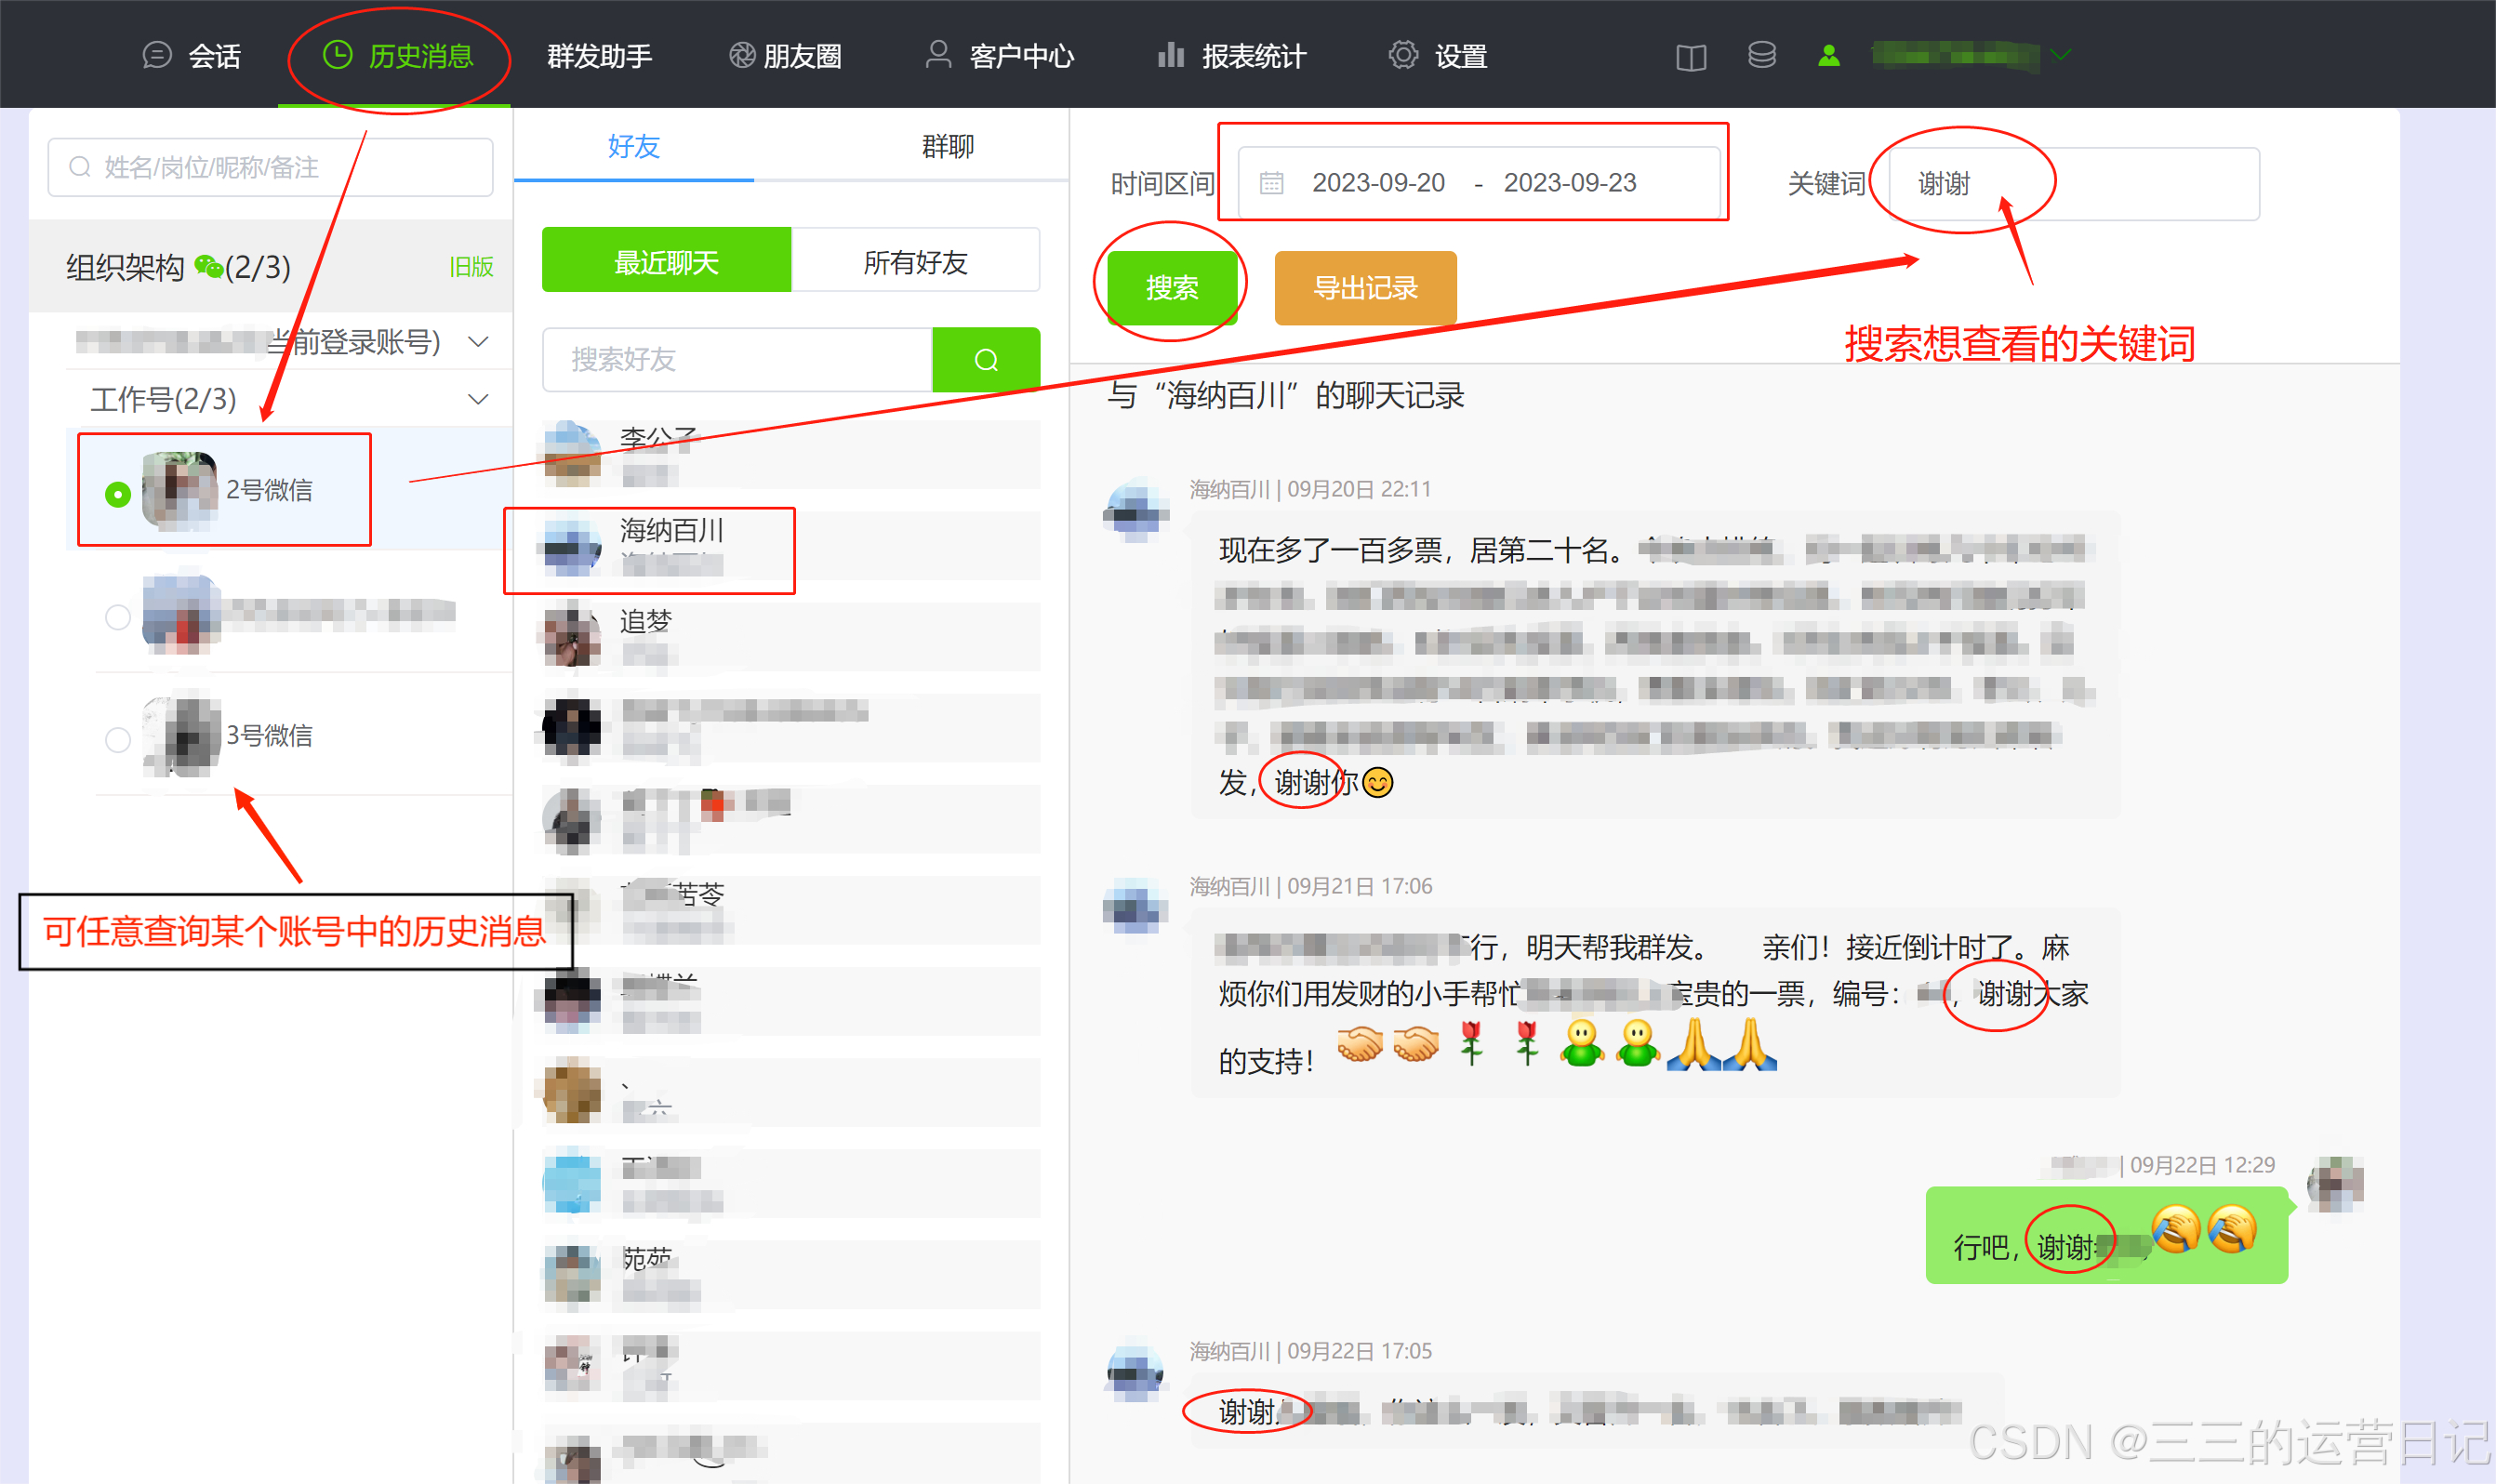Click the 所有好友 toggle button

click(915, 262)
